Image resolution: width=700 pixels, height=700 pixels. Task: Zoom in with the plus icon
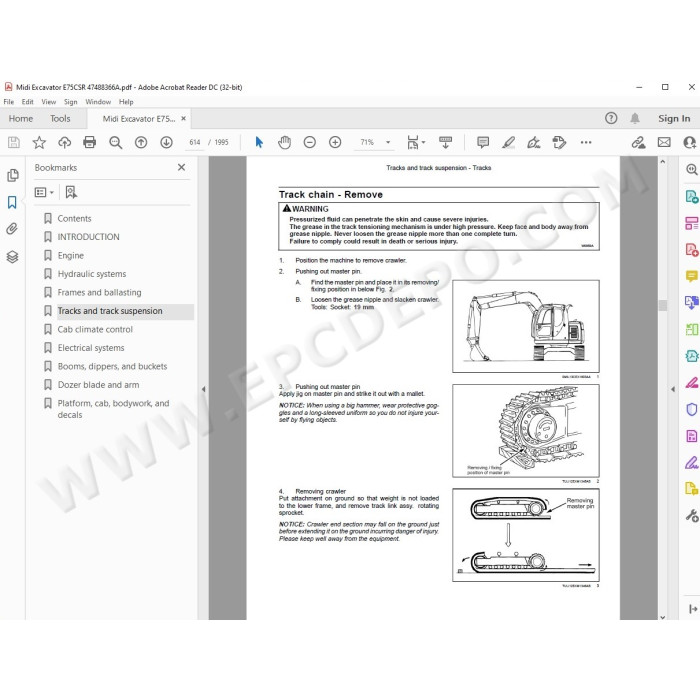(x=335, y=142)
